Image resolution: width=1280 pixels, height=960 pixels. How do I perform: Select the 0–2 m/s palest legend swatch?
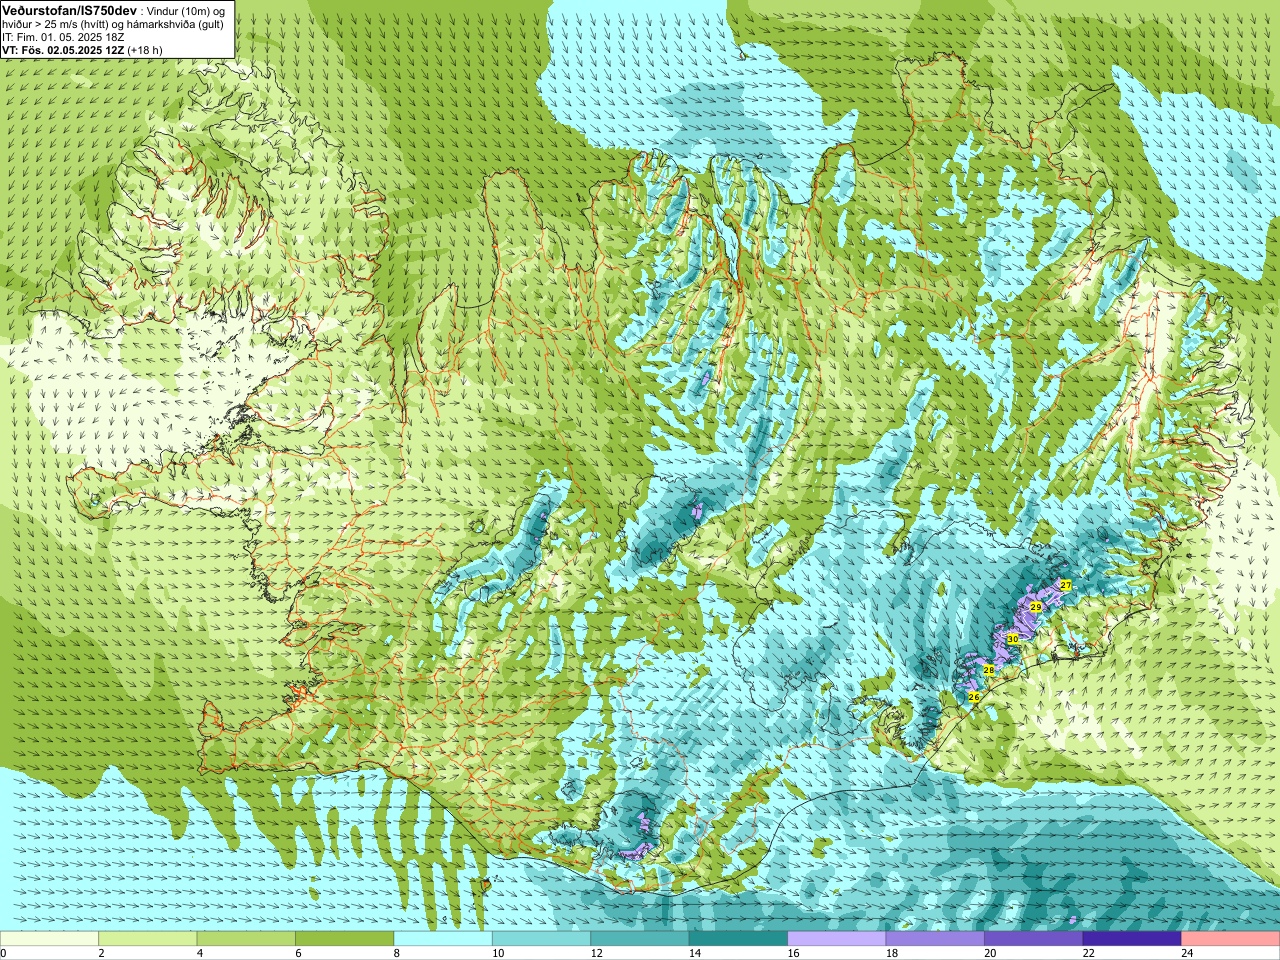click(49, 939)
